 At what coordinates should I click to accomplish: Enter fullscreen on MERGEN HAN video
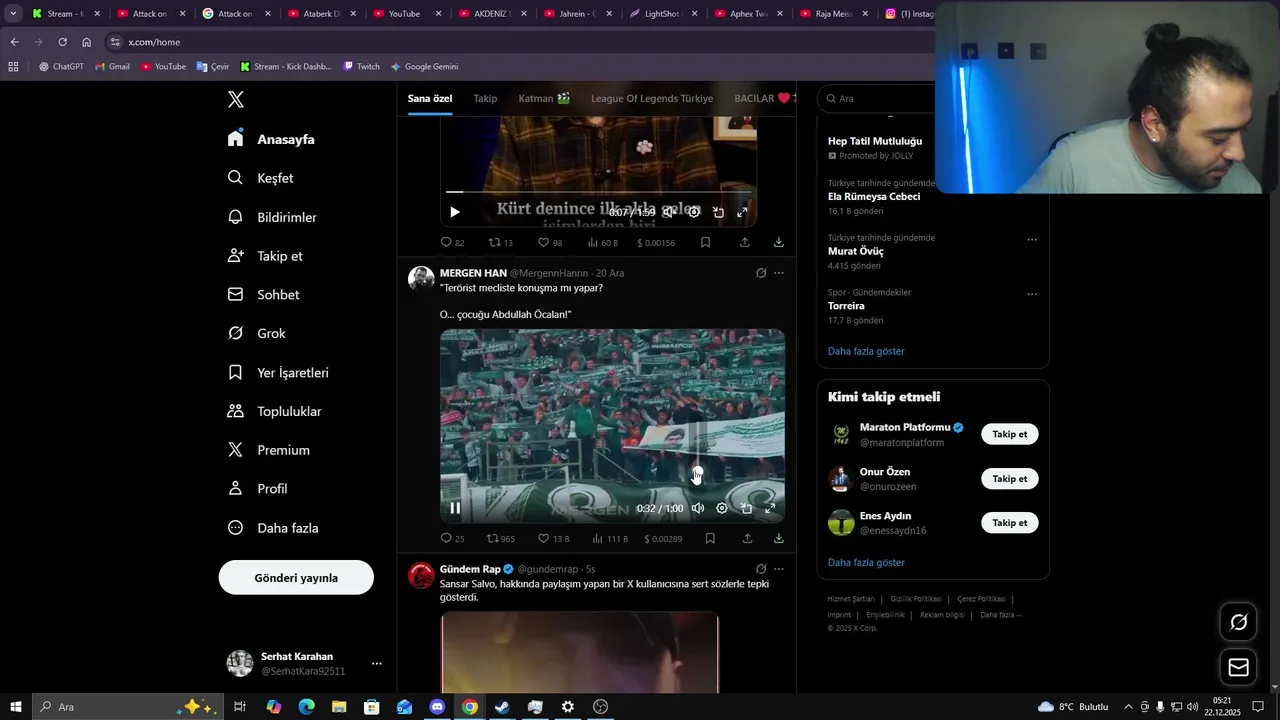click(770, 508)
